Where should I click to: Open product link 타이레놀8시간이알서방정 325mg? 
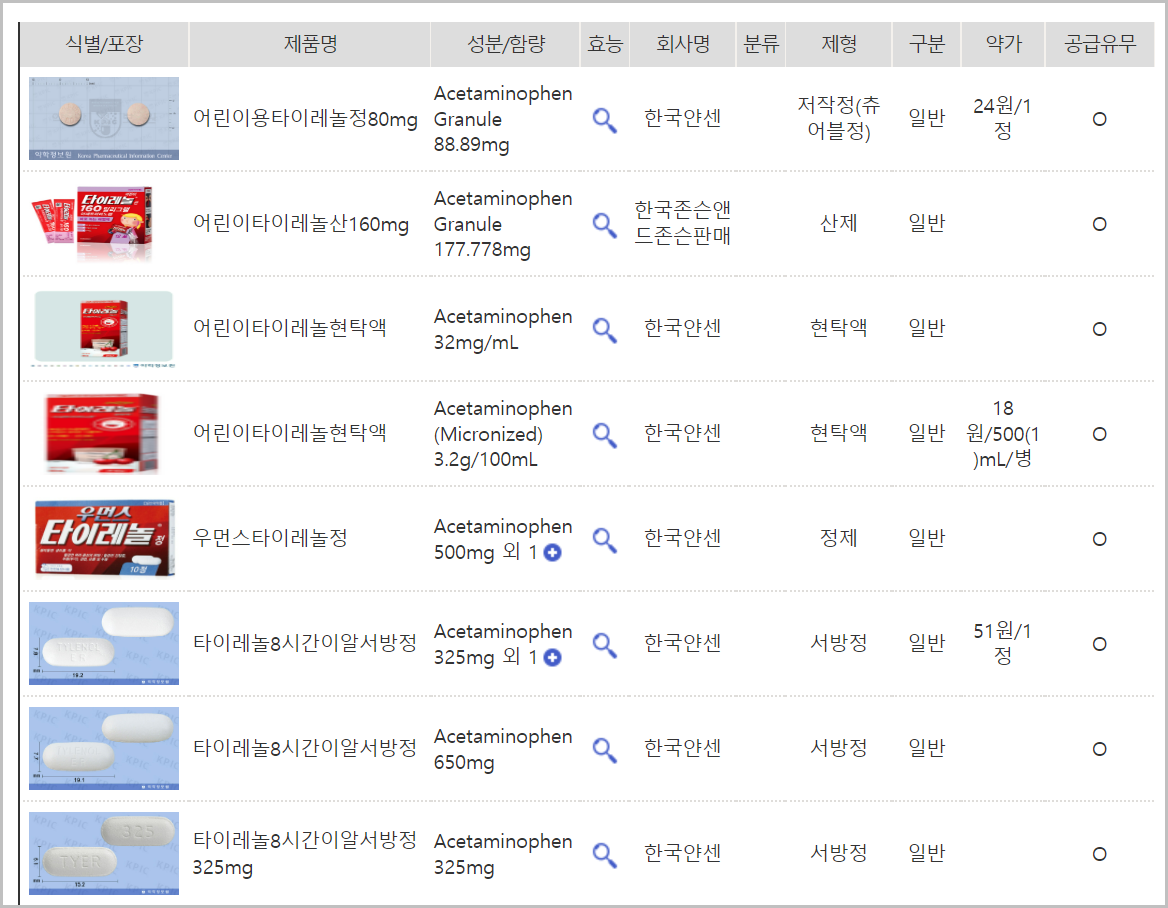(x=305, y=854)
